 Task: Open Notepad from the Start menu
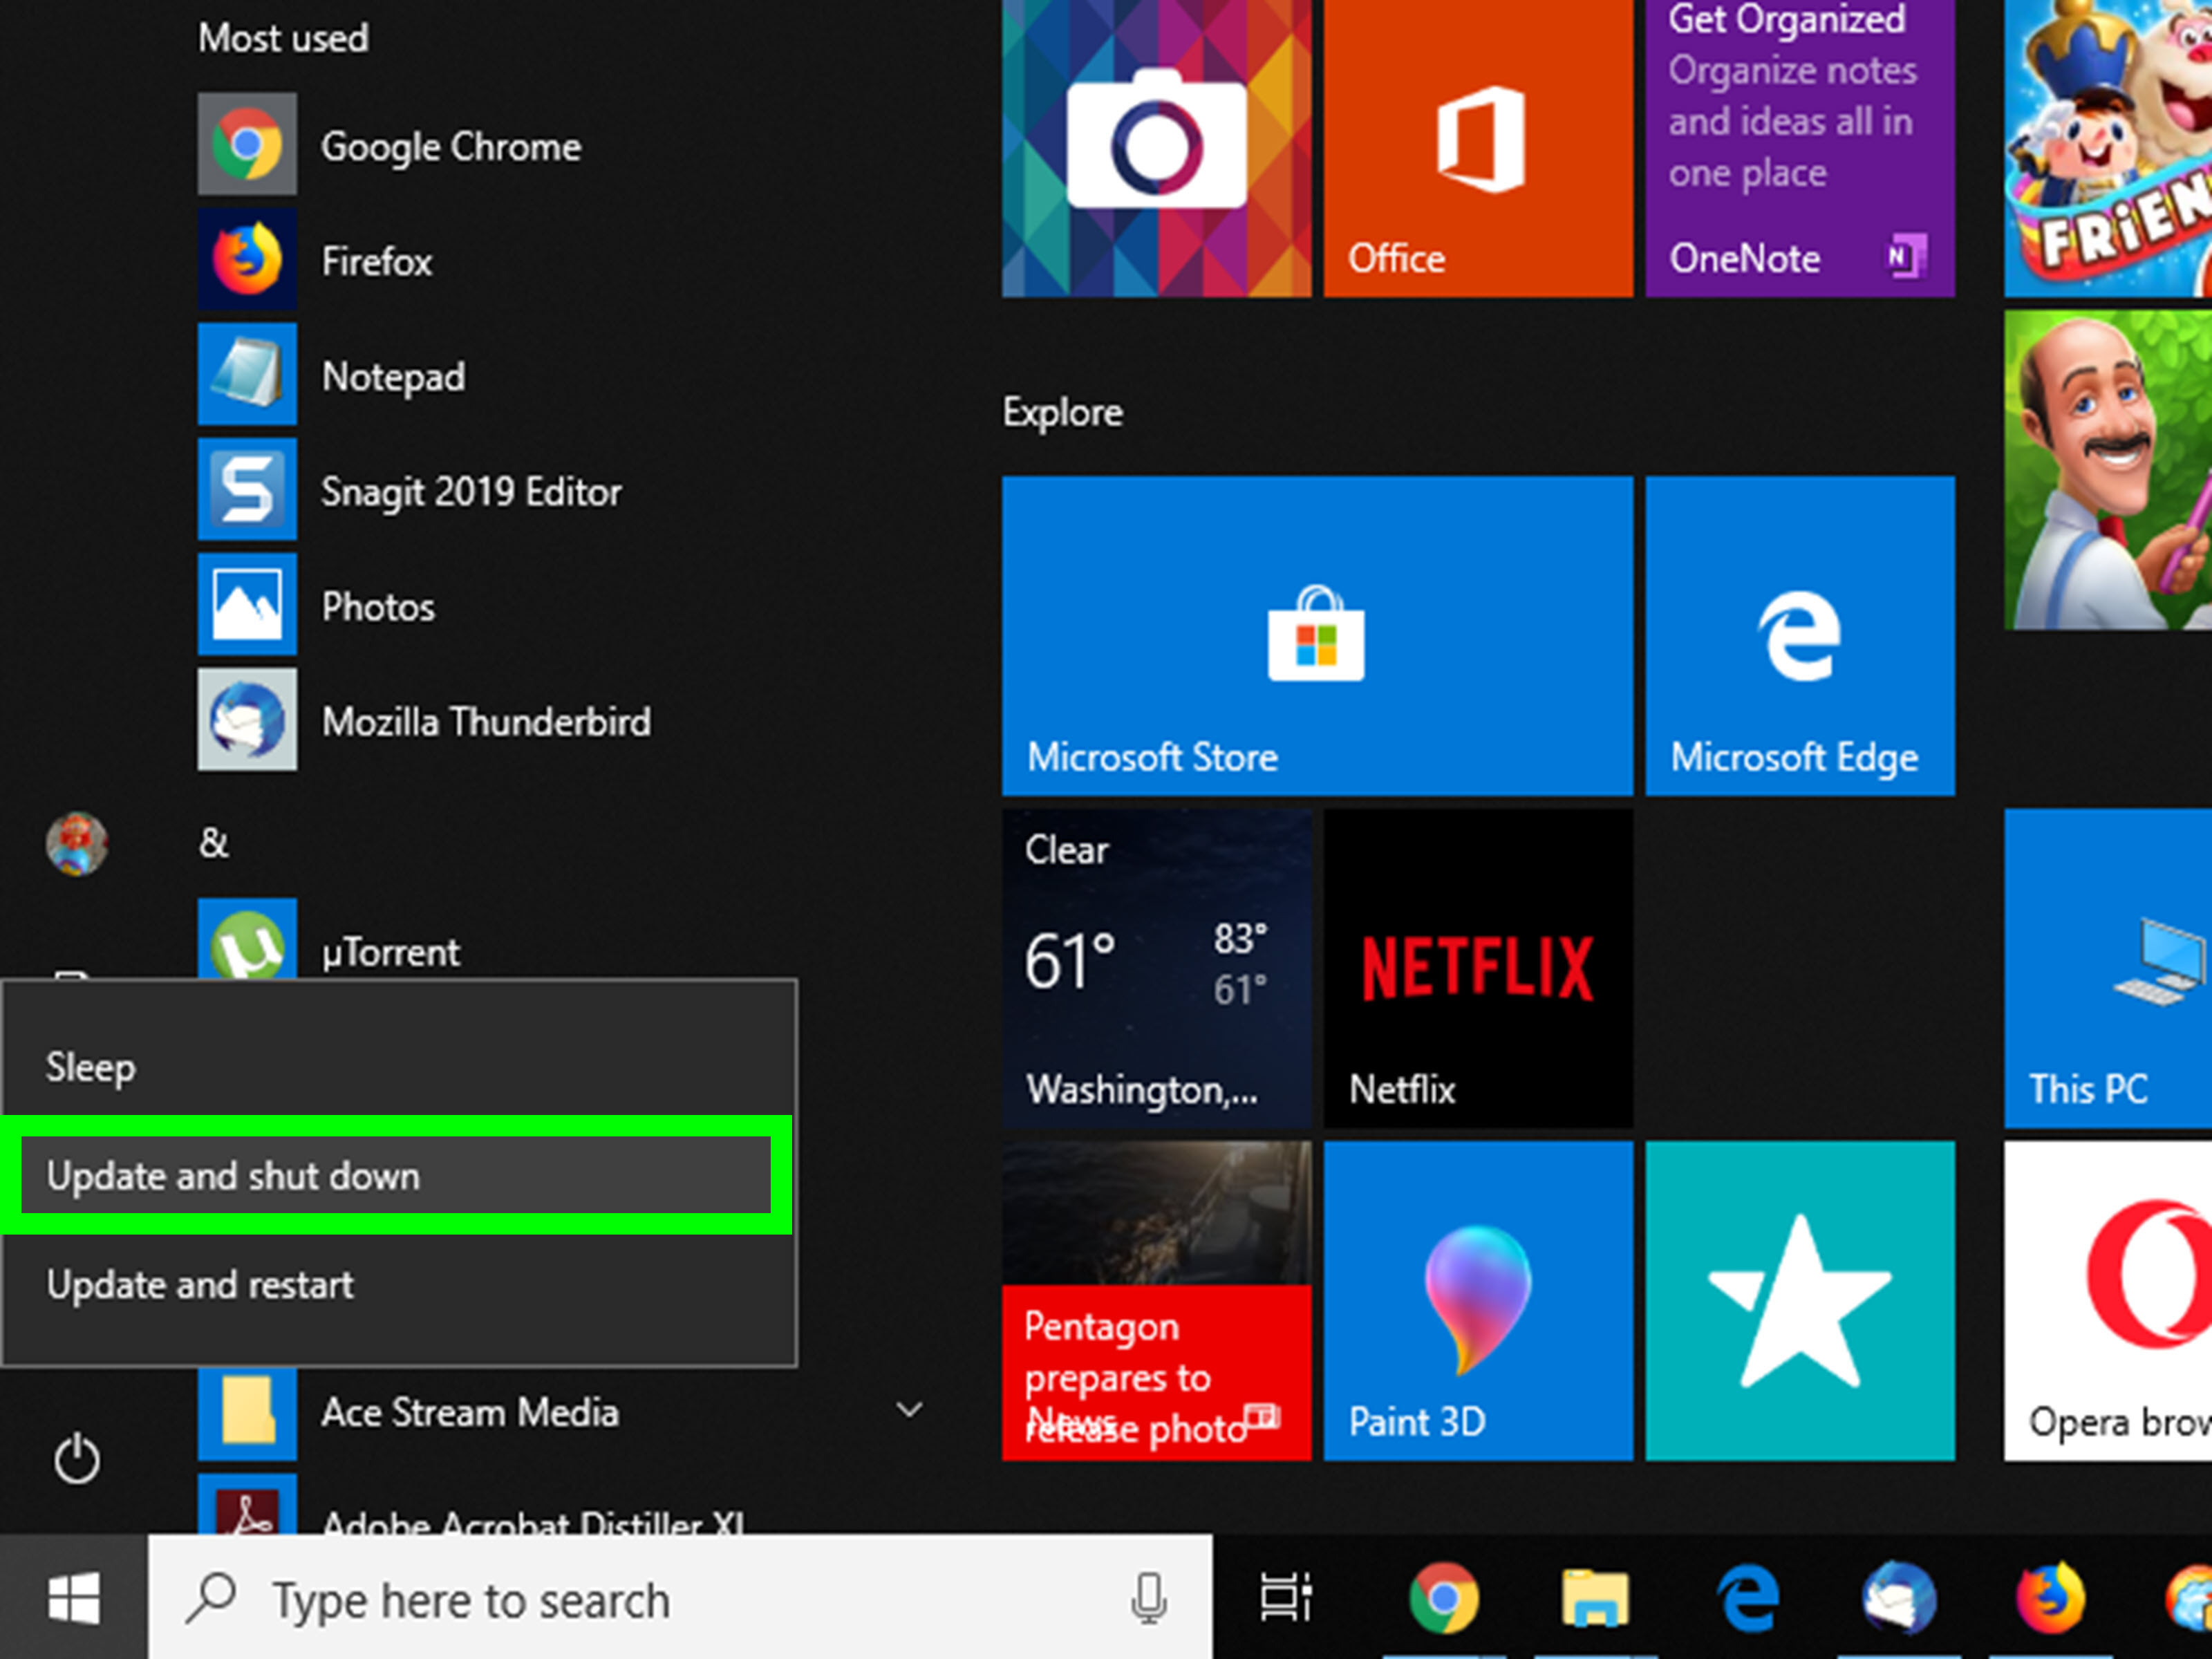[x=560, y=375]
